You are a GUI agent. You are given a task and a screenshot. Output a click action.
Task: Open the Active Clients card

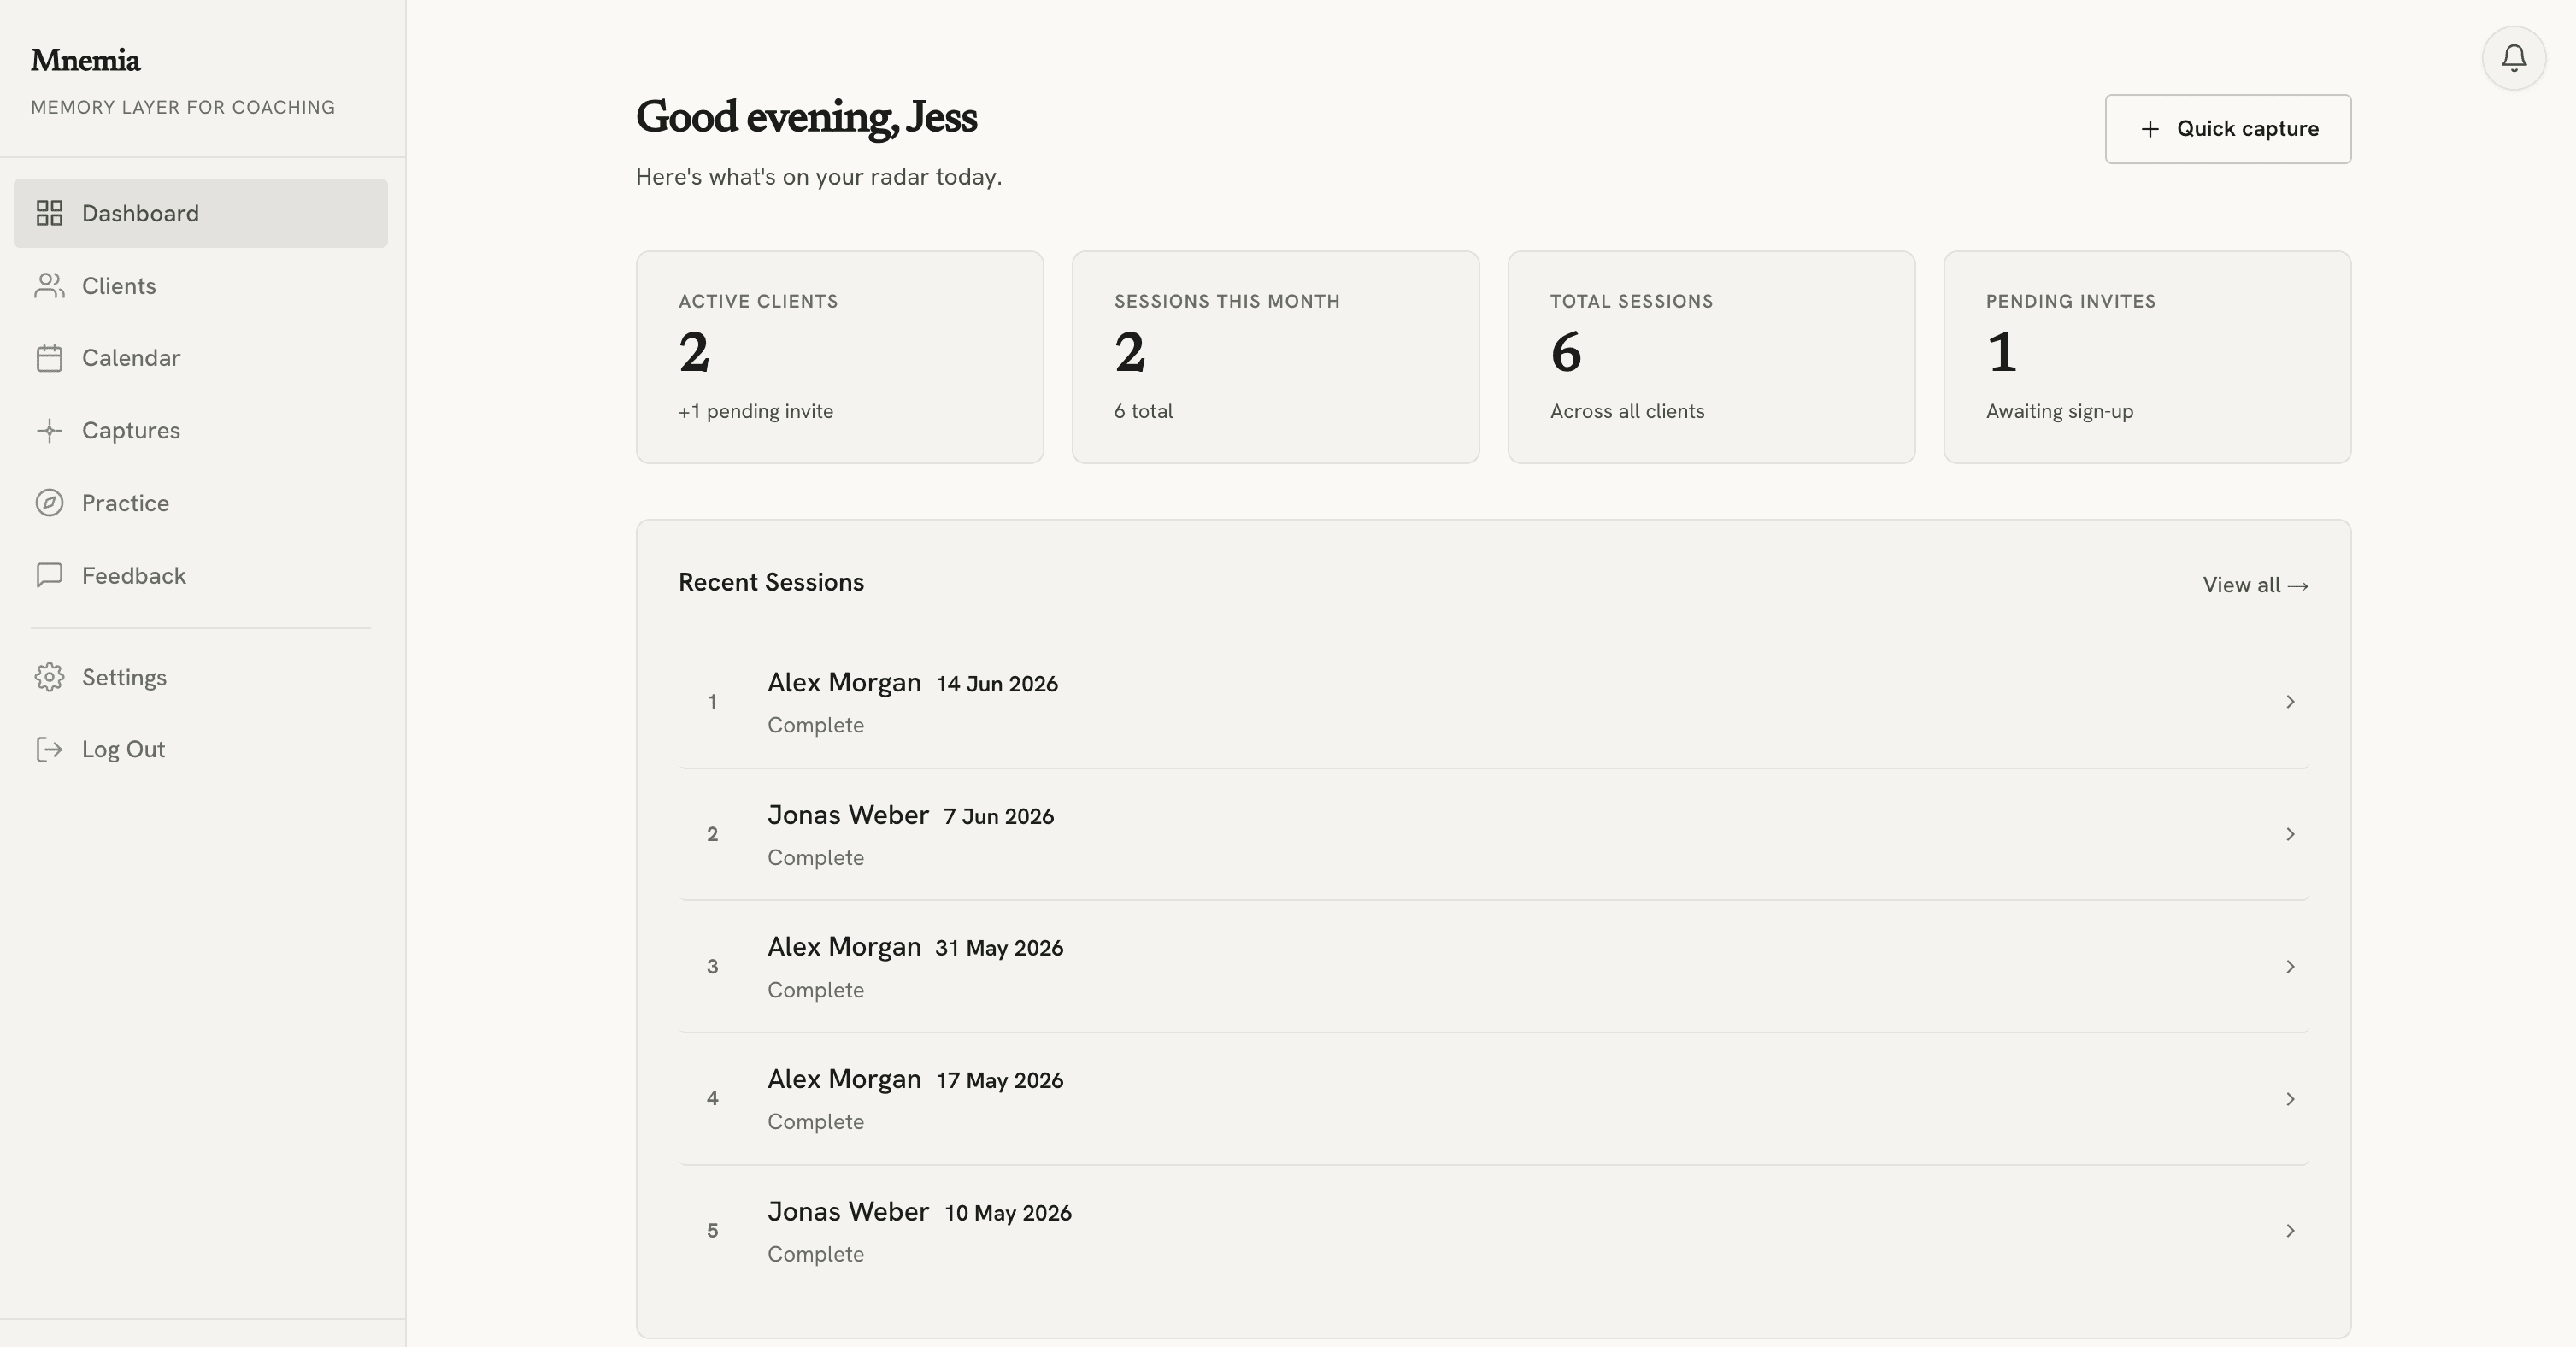pyautogui.click(x=839, y=357)
